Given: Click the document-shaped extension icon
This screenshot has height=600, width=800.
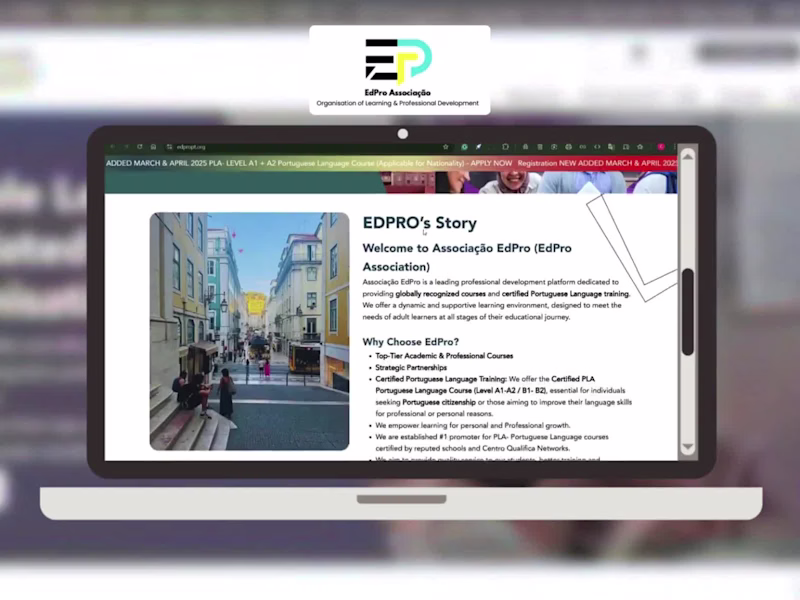Looking at the screenshot, I should [x=540, y=146].
